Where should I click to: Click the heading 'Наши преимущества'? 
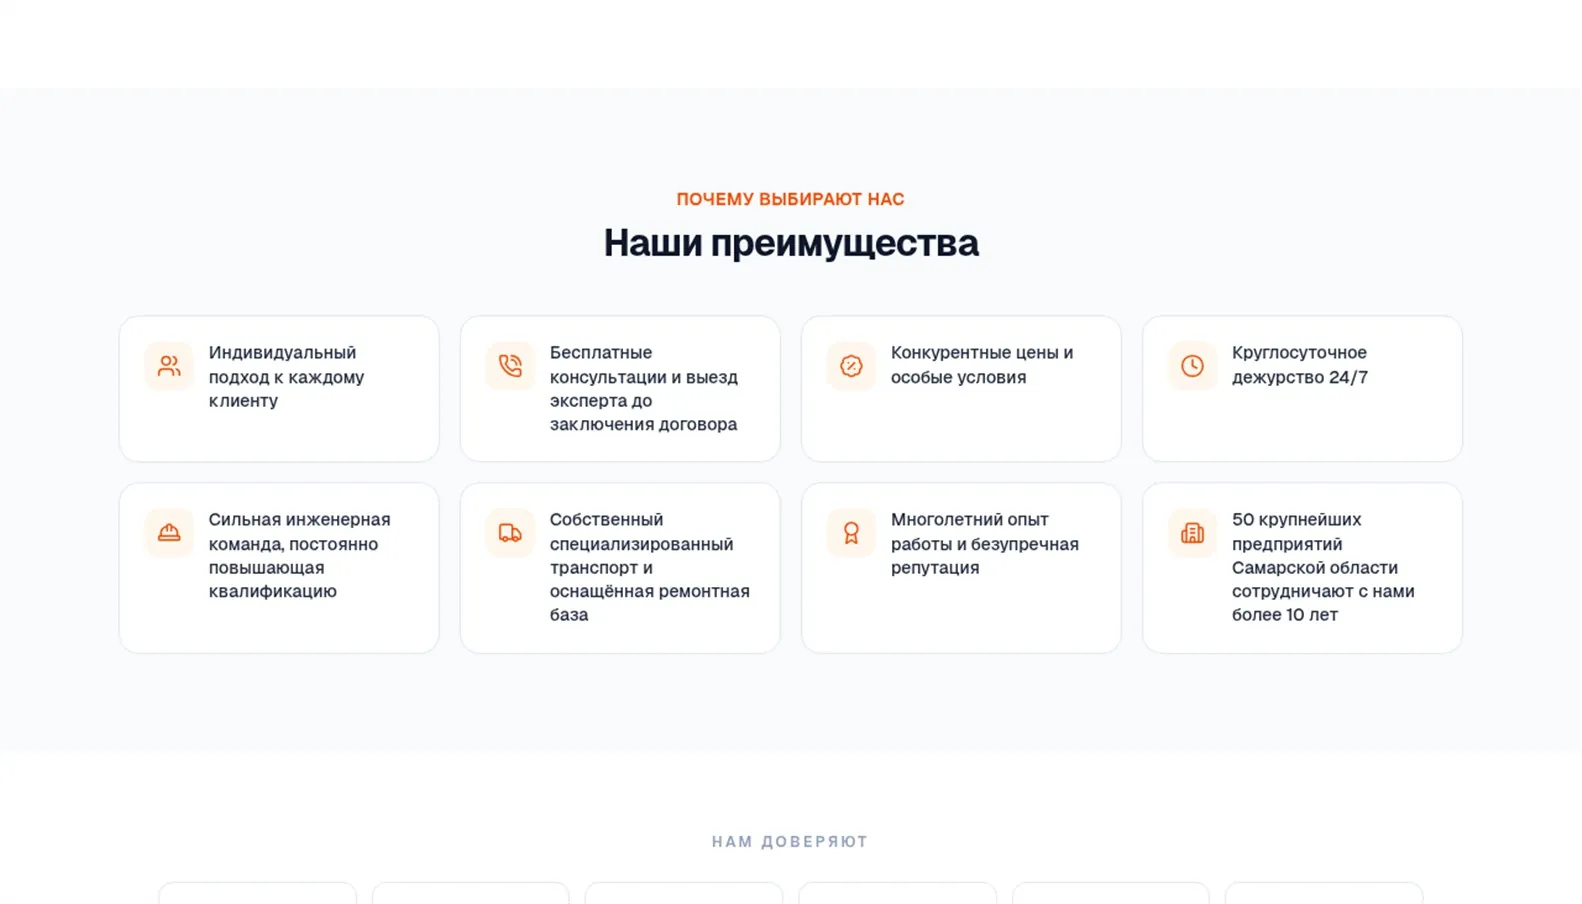pos(791,243)
